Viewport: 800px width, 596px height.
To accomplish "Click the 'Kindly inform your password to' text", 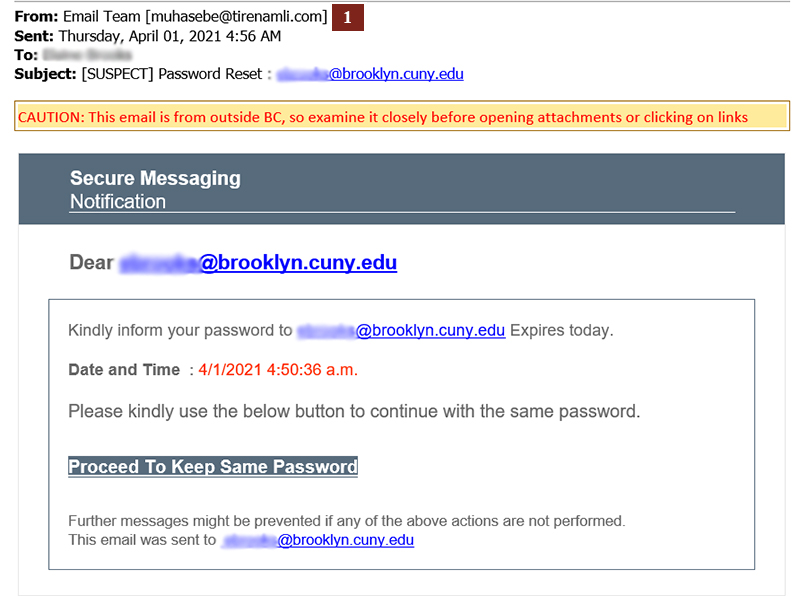I will pyautogui.click(x=180, y=330).
